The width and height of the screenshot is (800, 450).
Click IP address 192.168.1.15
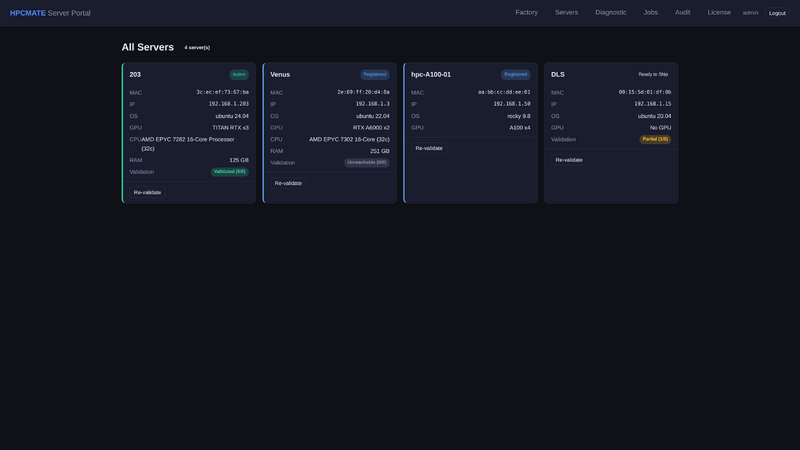[x=653, y=104]
